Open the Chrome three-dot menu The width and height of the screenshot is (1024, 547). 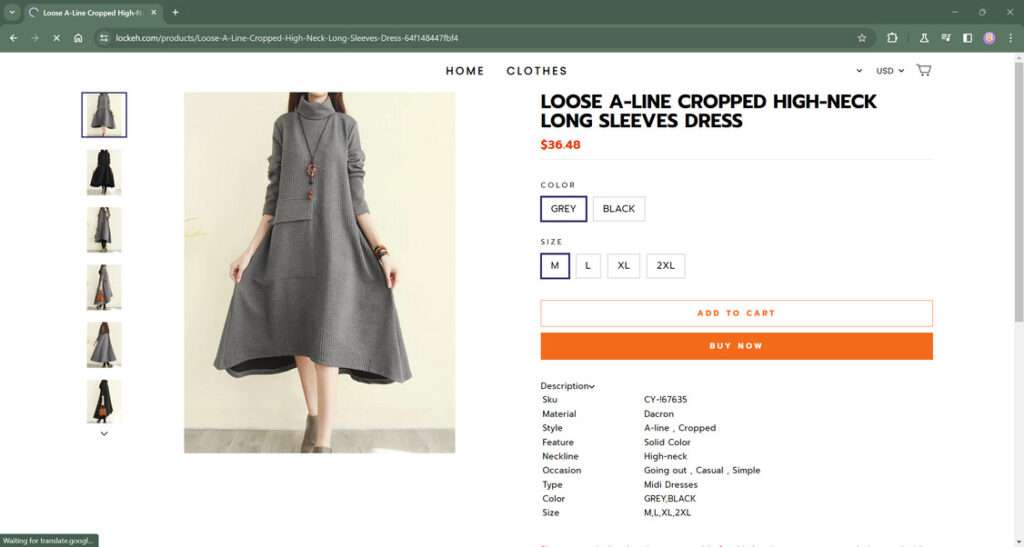[1010, 38]
